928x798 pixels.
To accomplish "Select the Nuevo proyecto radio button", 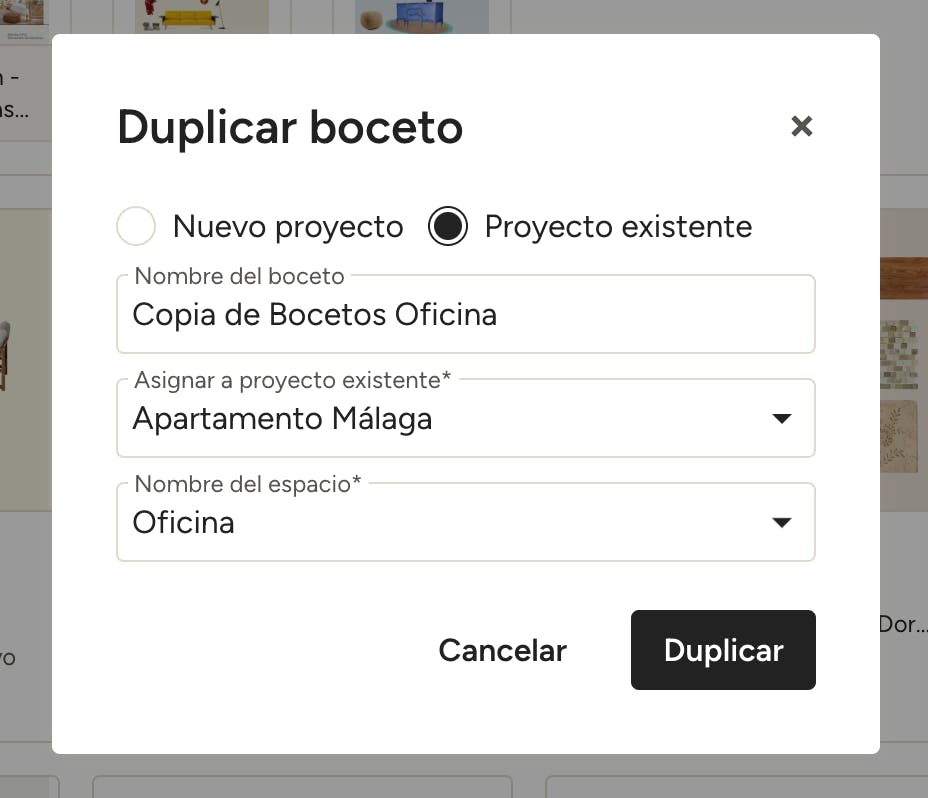I will 136,226.
